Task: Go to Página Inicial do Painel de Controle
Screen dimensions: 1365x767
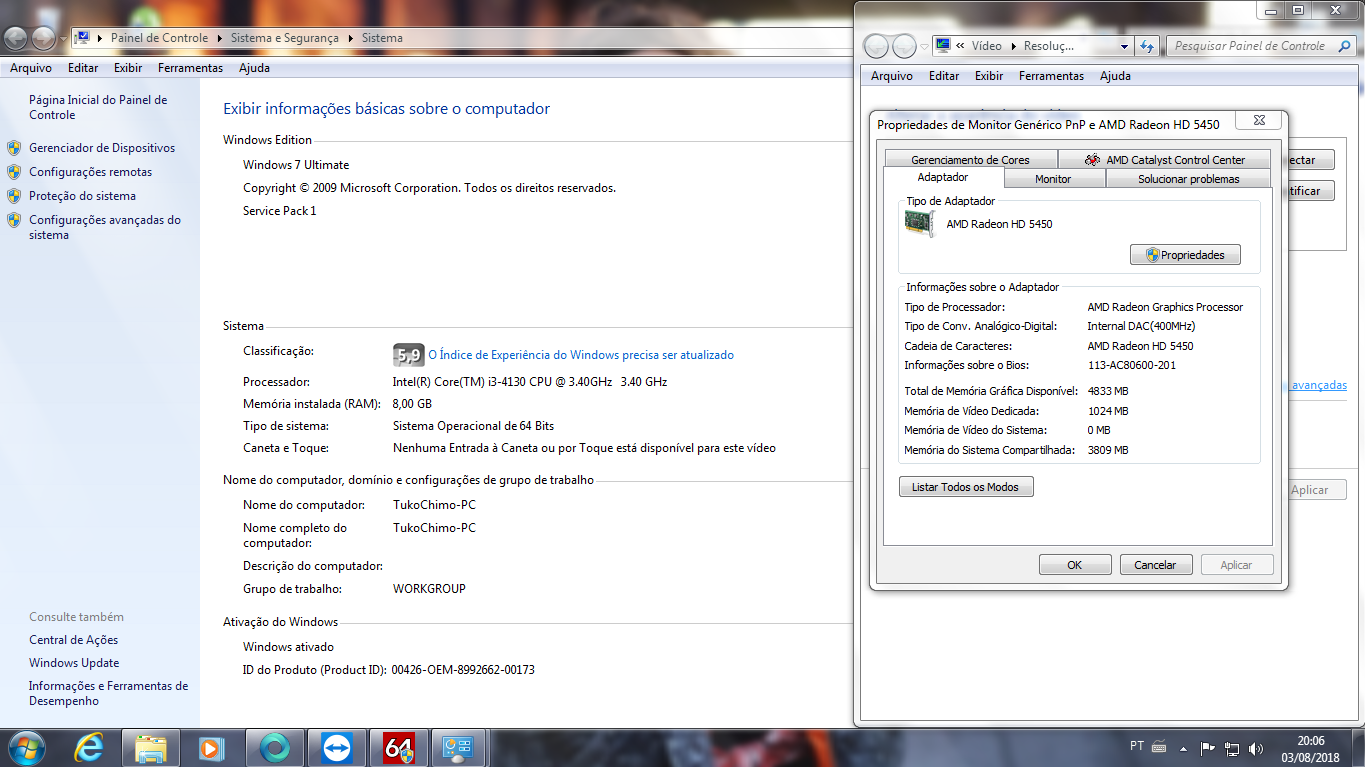Action: tap(98, 107)
